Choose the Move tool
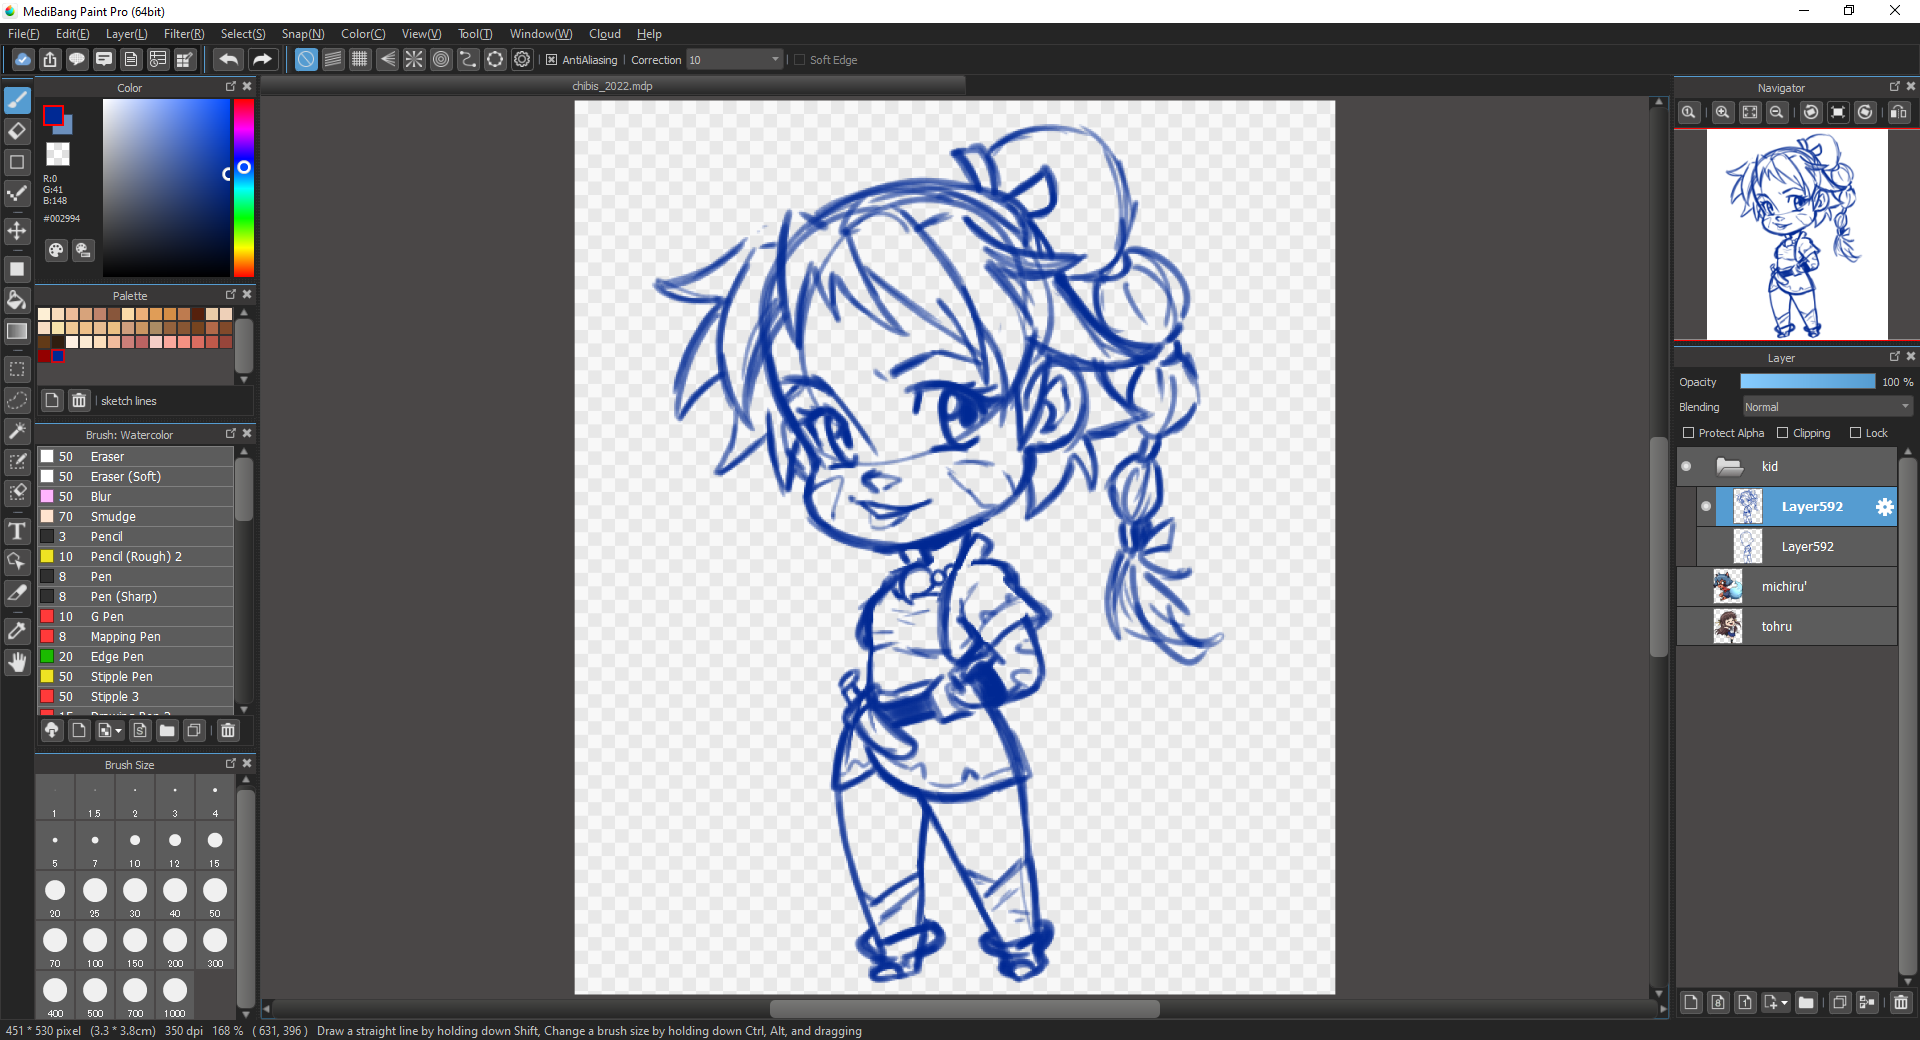 tap(17, 231)
